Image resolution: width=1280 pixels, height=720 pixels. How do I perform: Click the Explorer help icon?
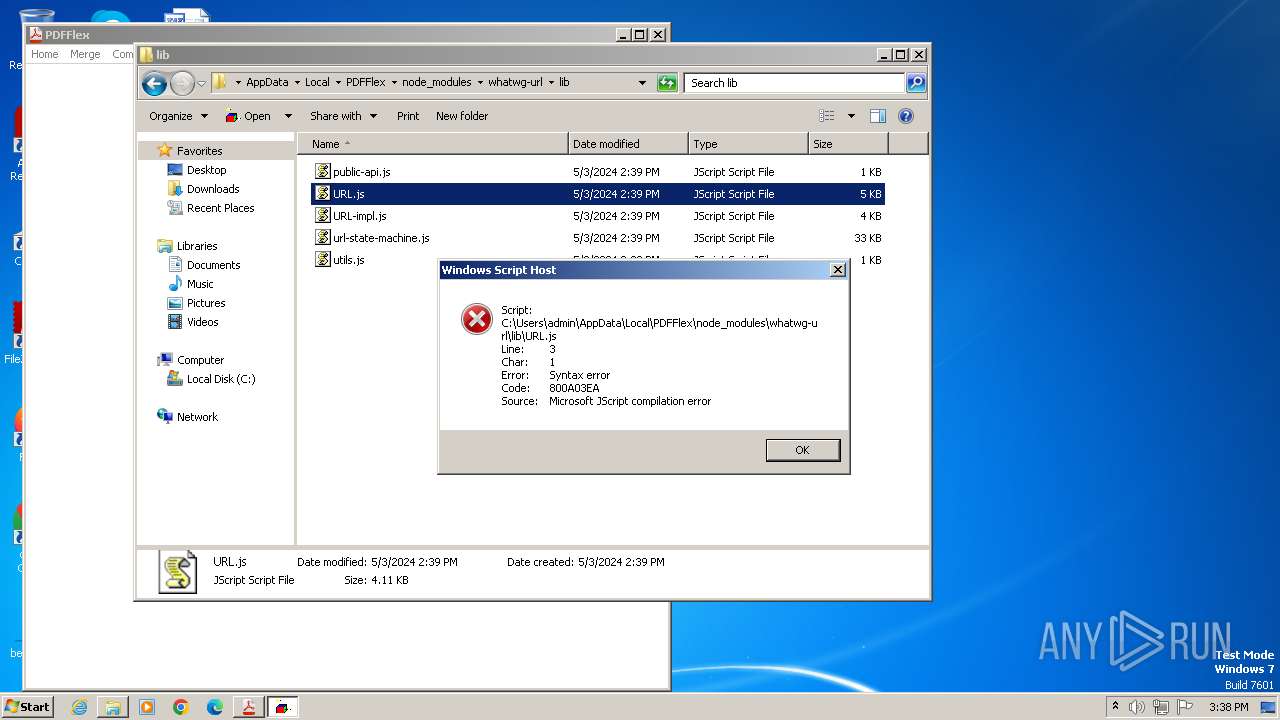(906, 116)
